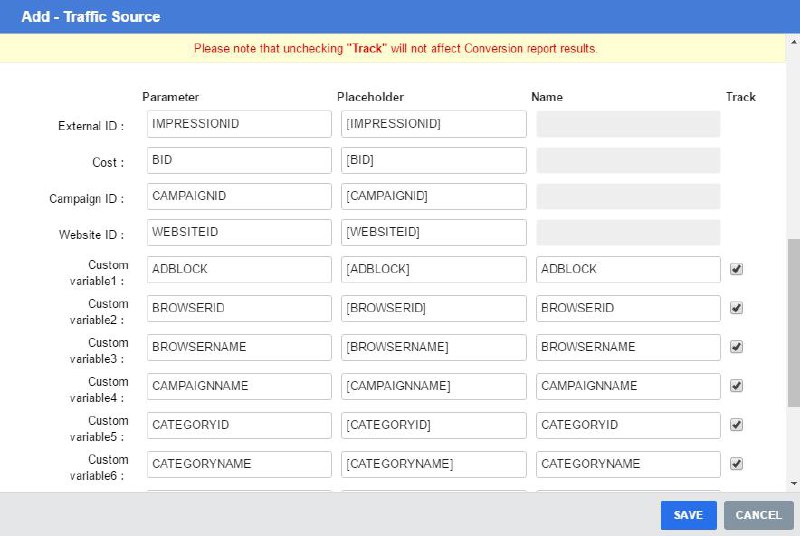Focus the Cost placeholder field [BID]
The image size is (800, 536).
(x=434, y=161)
